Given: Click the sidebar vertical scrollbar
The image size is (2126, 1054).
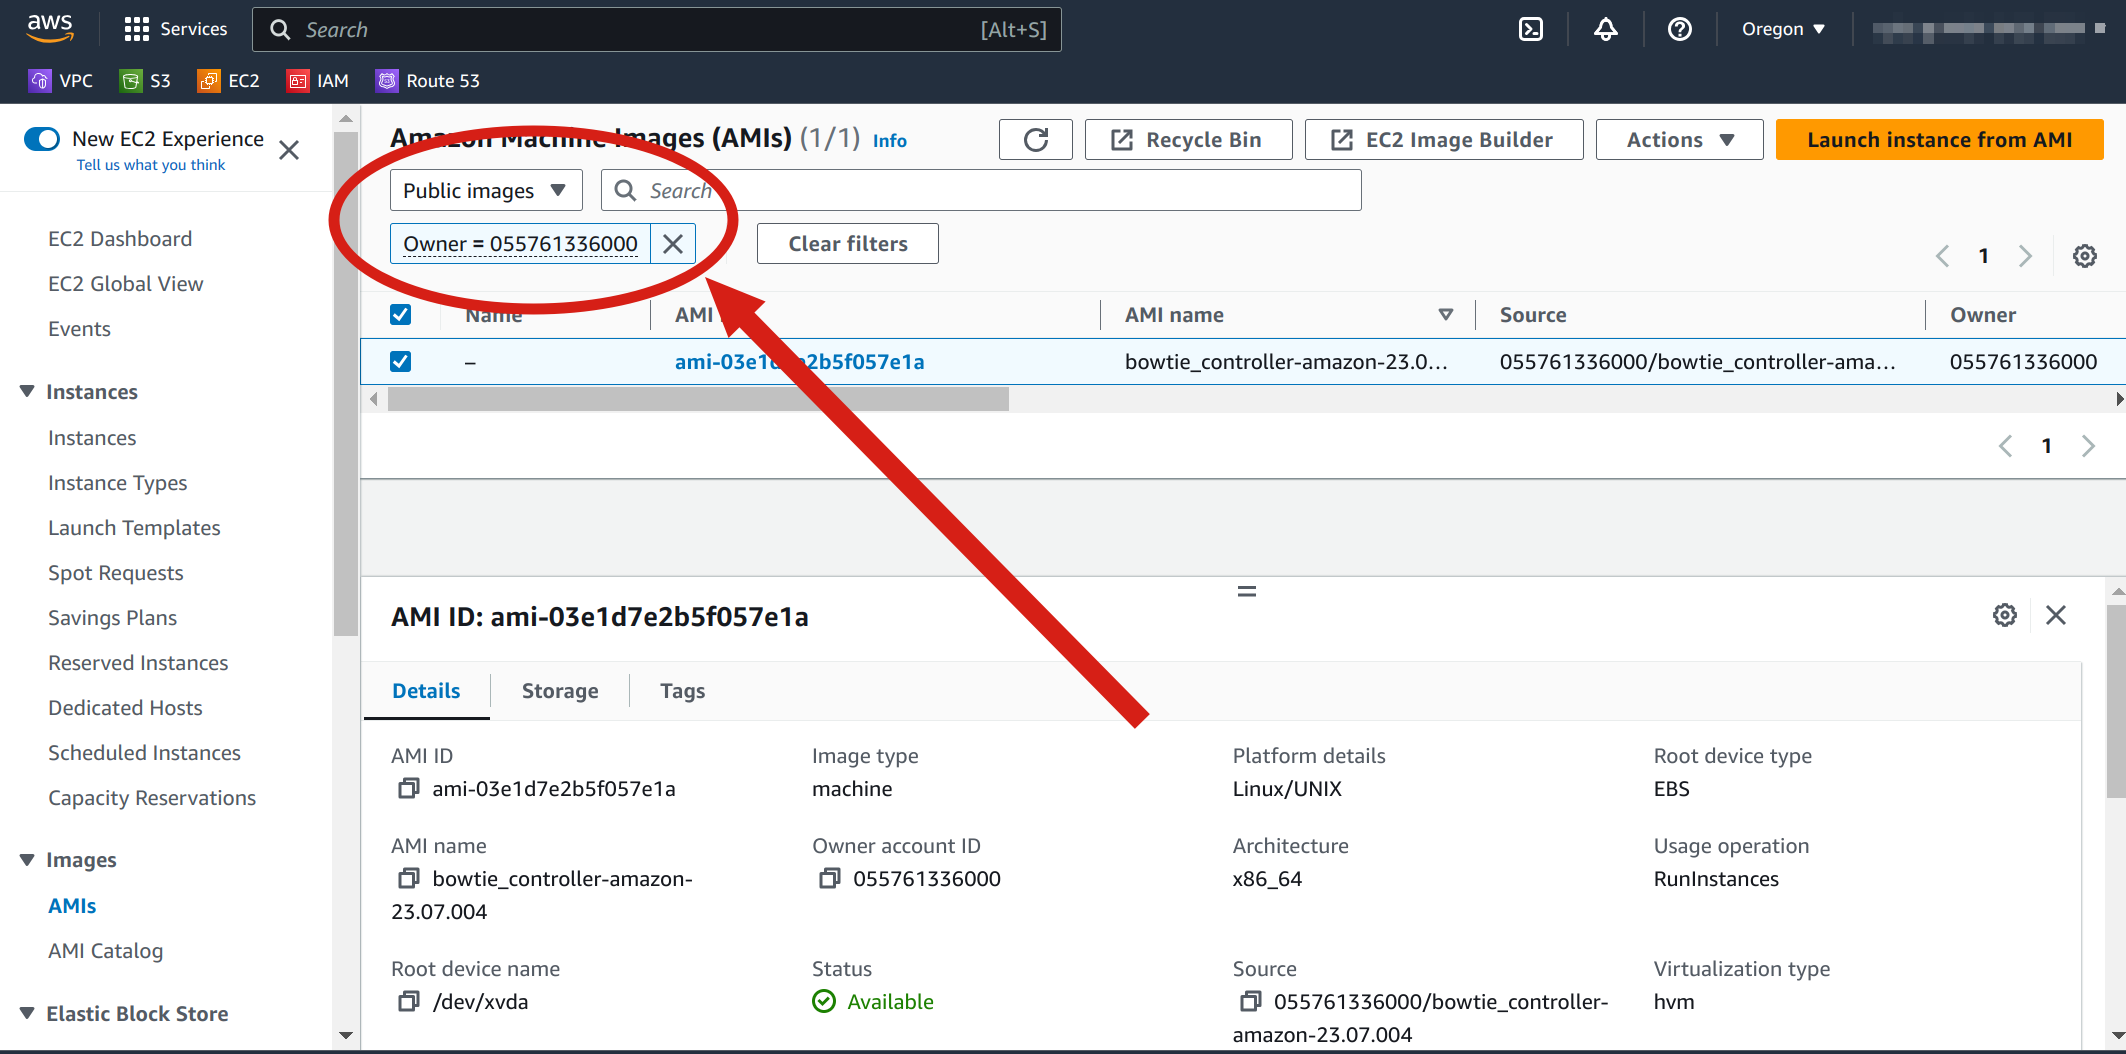Looking at the screenshot, I should tap(346, 385).
